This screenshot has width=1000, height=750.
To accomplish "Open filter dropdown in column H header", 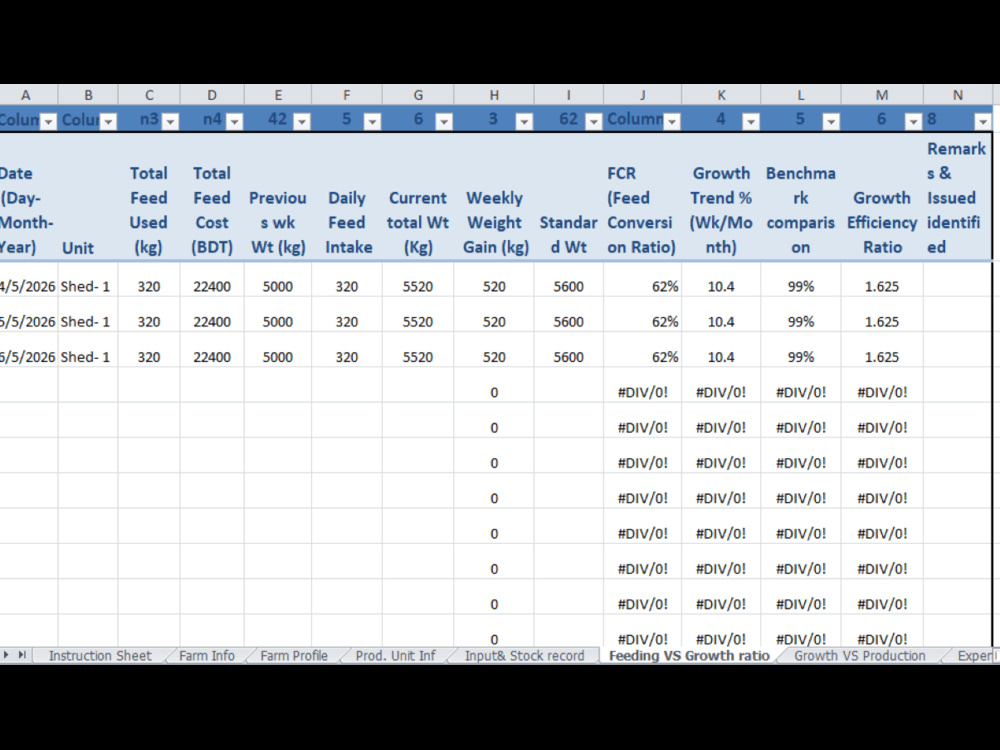I will point(524,121).
